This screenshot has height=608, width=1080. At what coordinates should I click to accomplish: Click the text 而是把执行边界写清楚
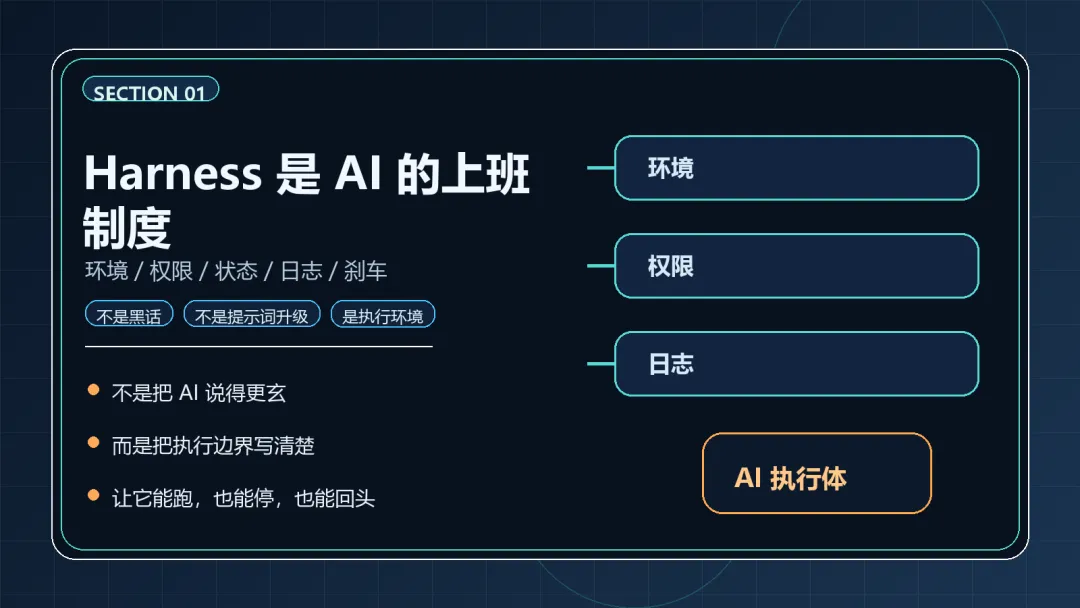click(x=213, y=445)
